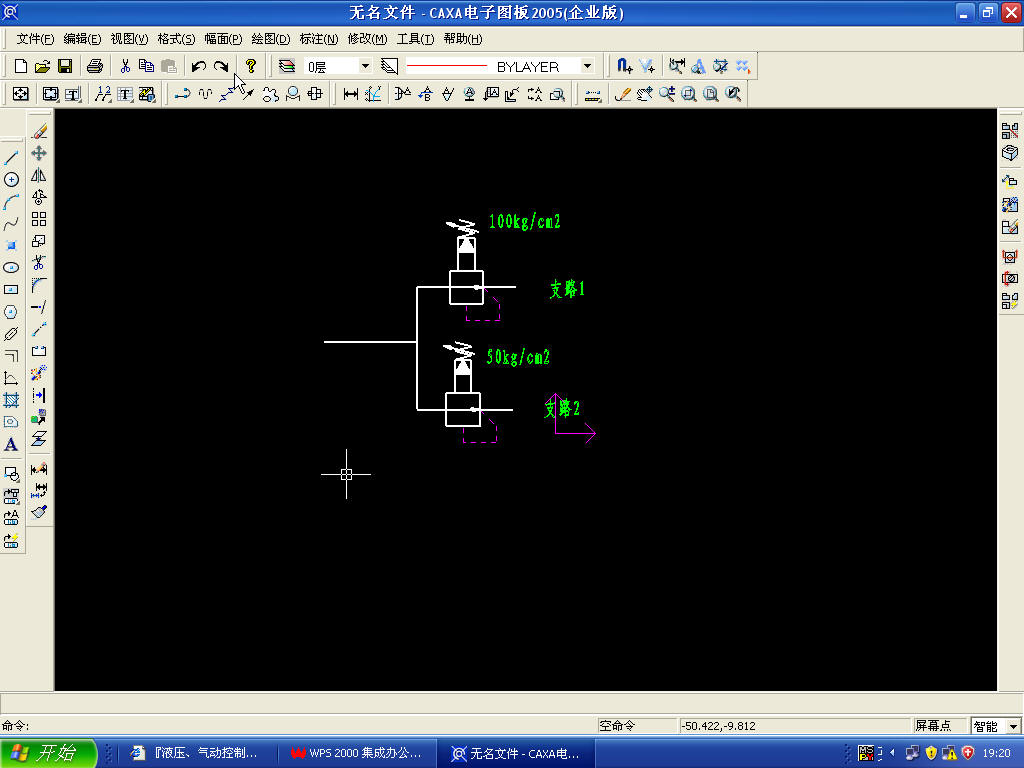Open the 帮助 menu
The width and height of the screenshot is (1024, 768).
(x=462, y=39)
